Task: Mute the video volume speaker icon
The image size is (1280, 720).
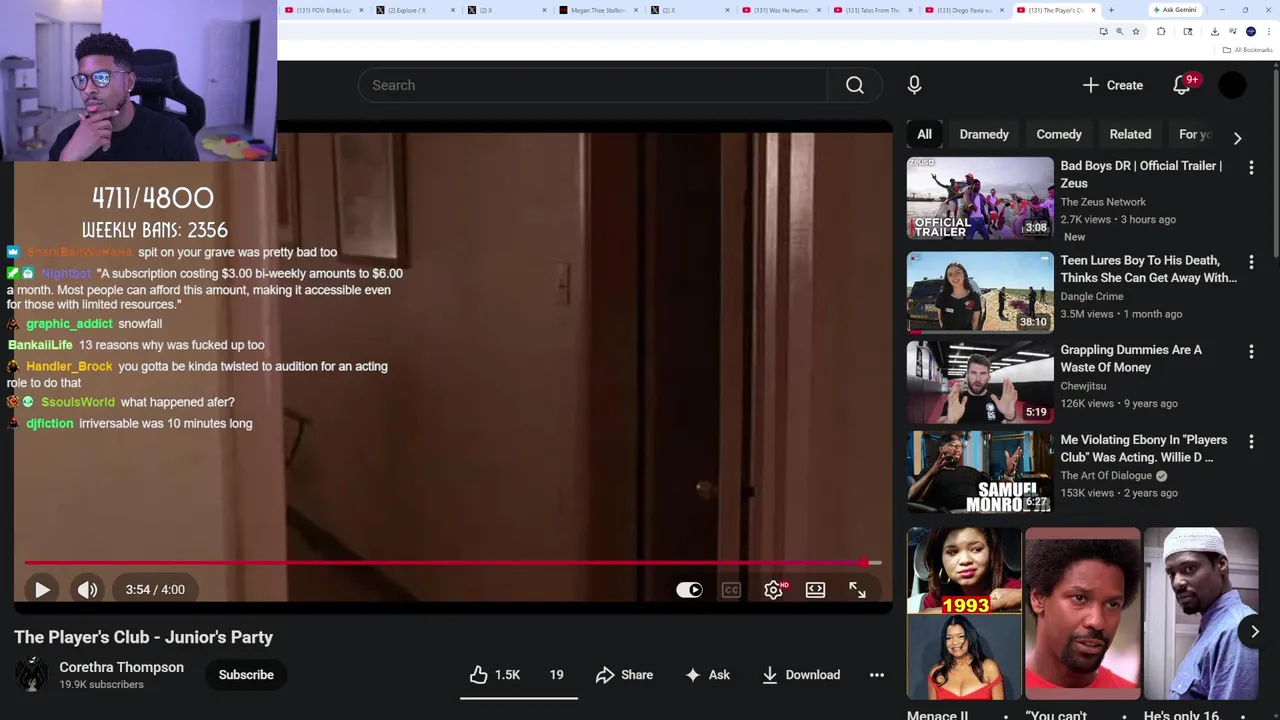Action: tap(88, 590)
